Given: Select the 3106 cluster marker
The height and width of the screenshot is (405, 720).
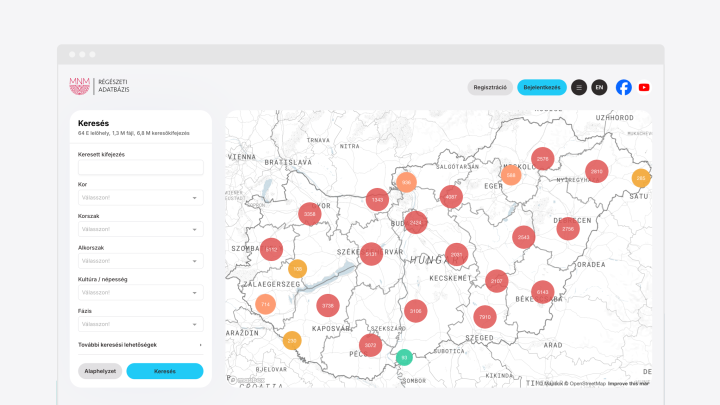Looking at the screenshot, I should click(x=416, y=311).
